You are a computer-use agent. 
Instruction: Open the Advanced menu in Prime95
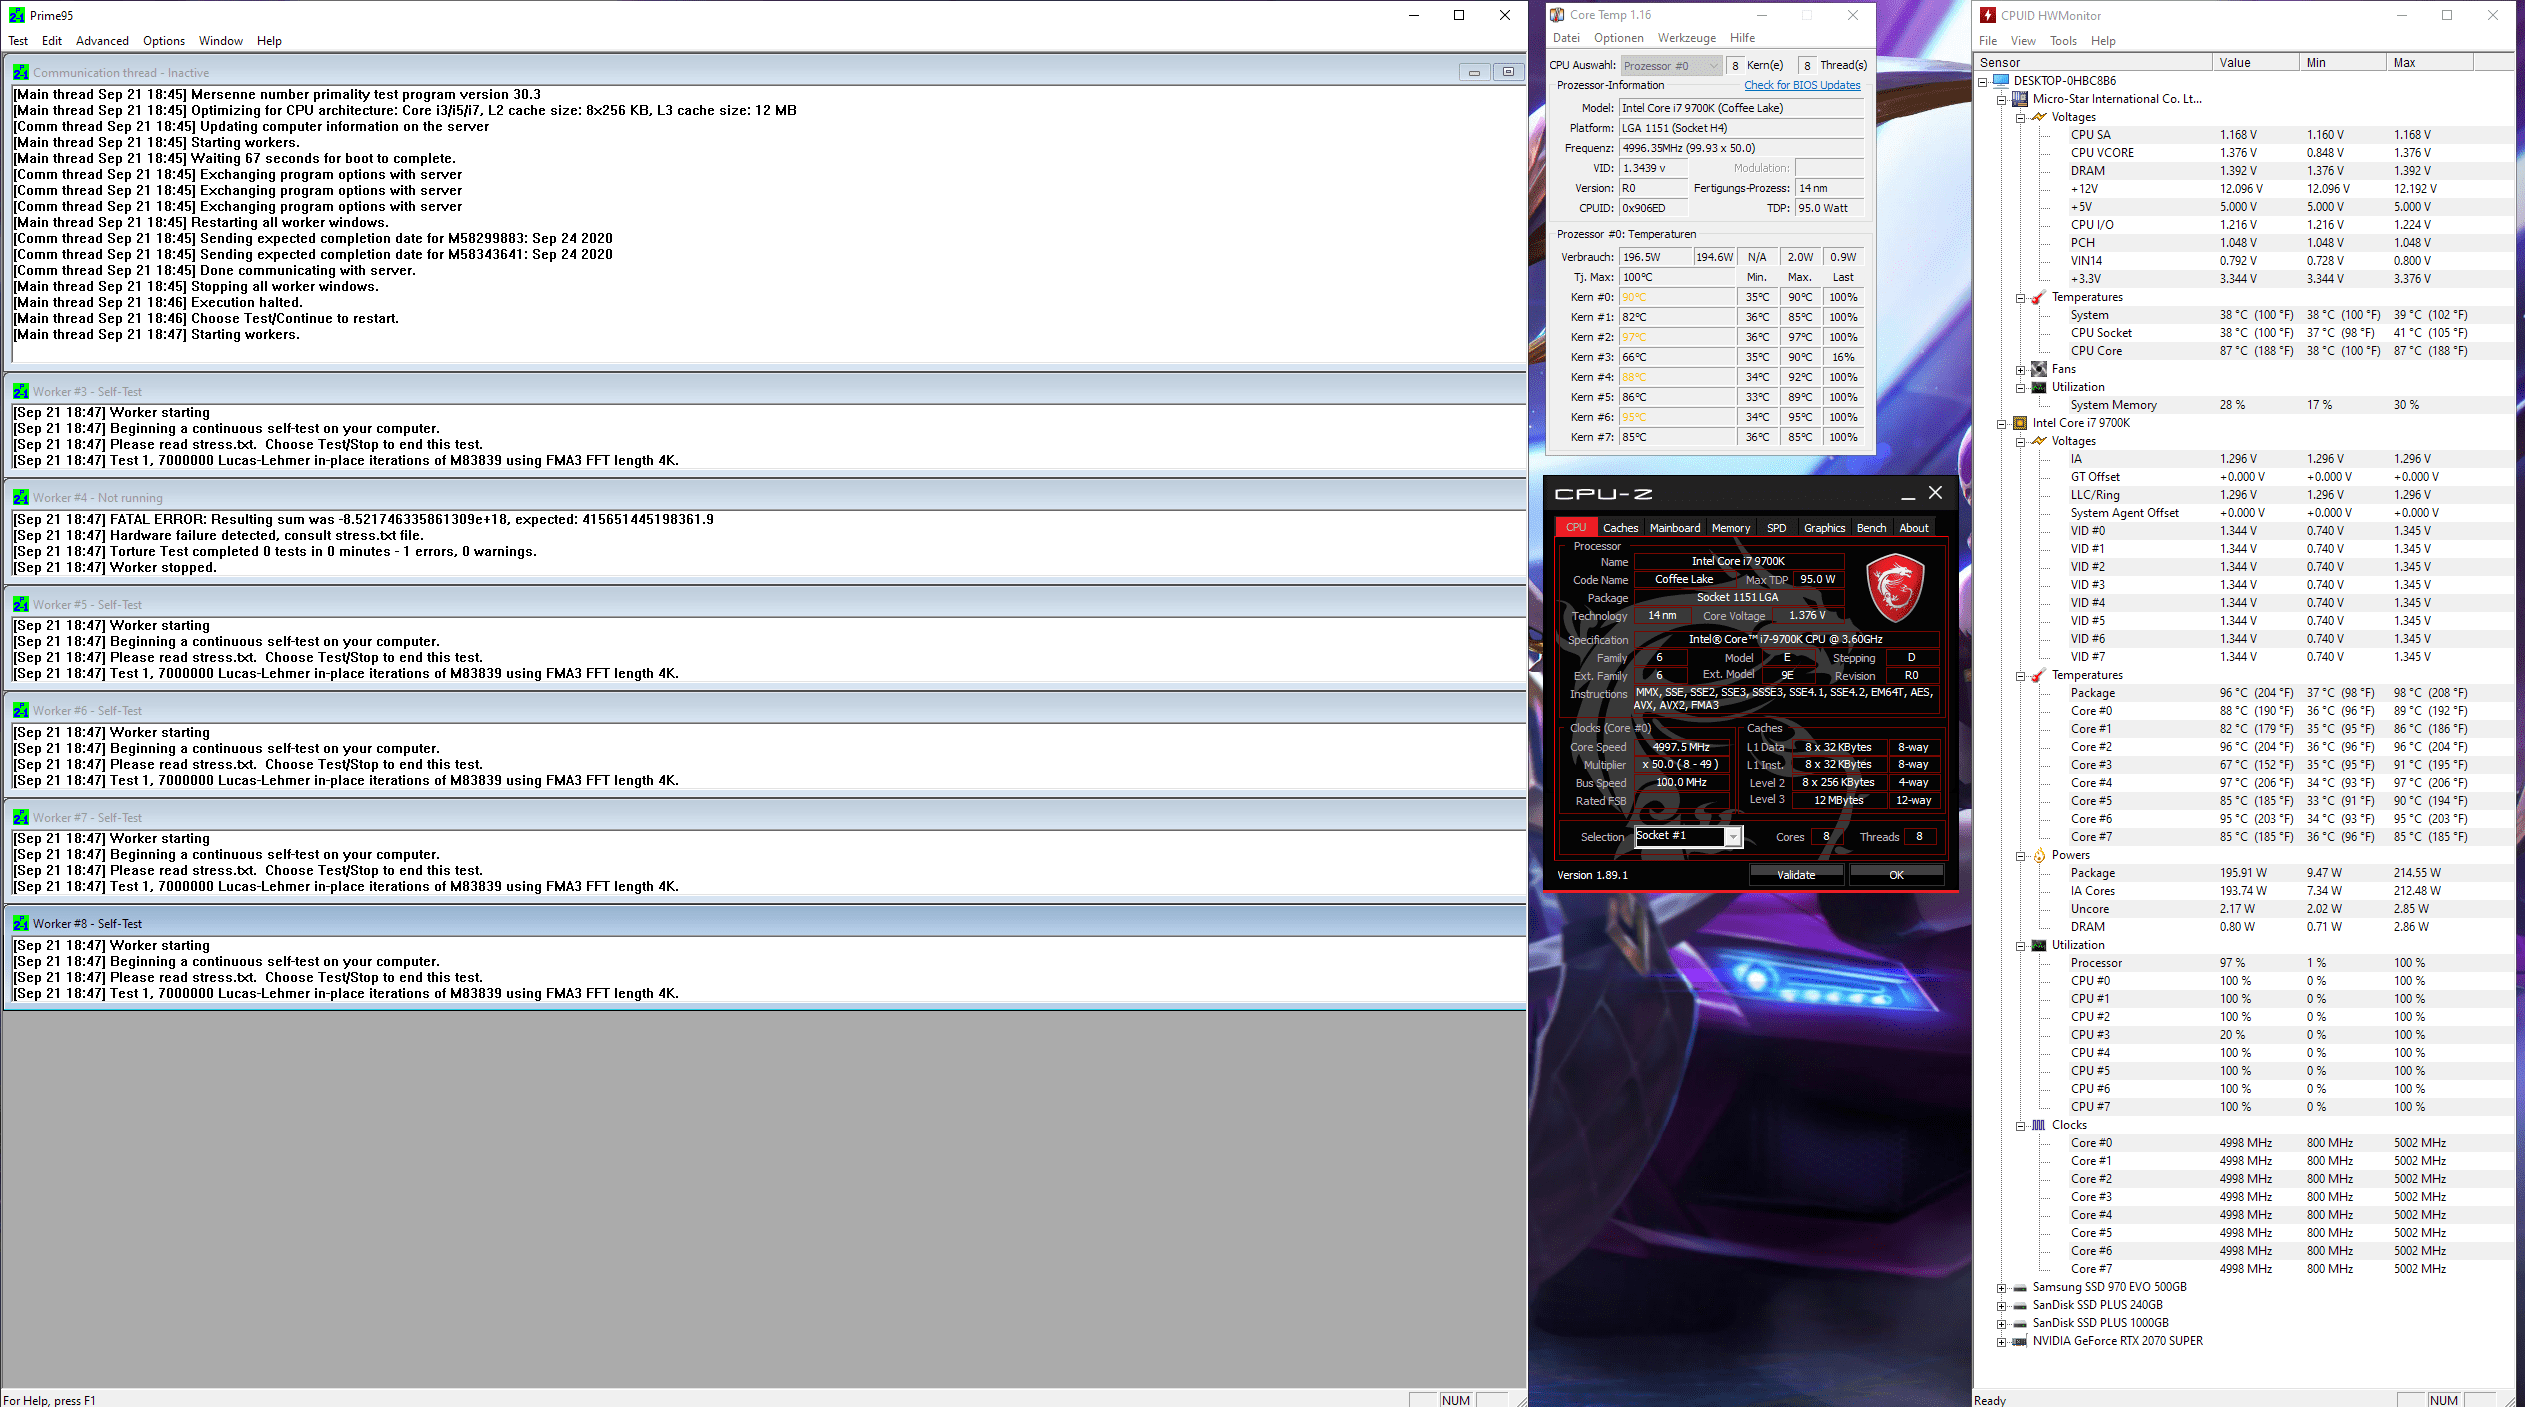(102, 41)
